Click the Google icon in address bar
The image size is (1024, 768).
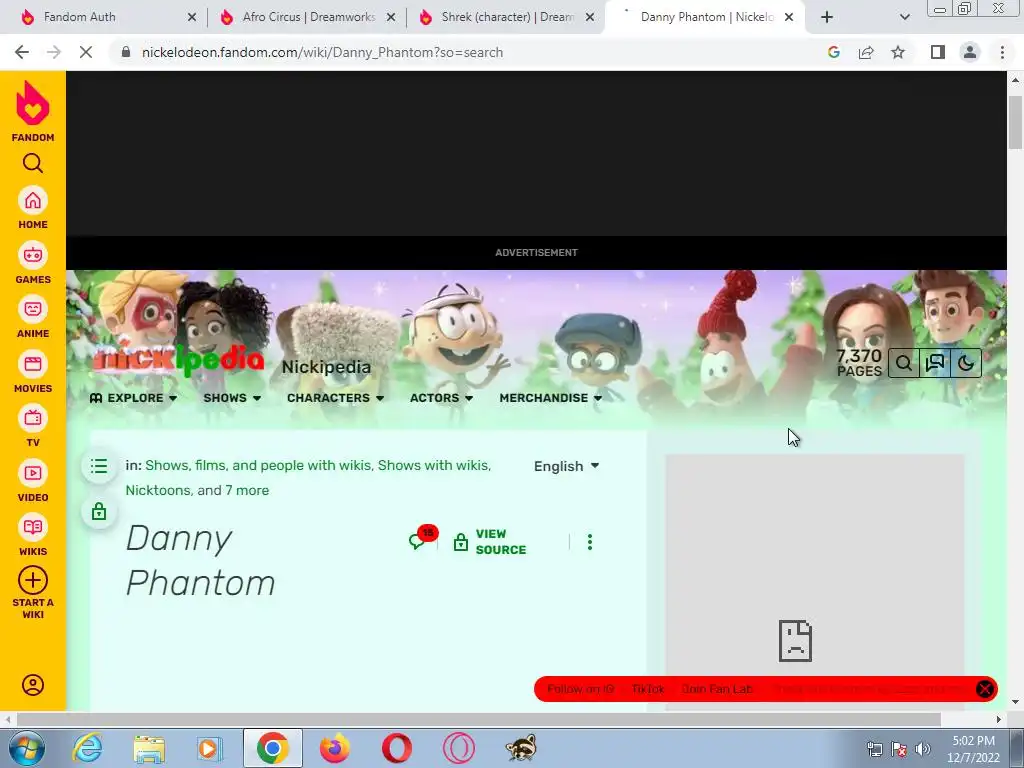[834, 52]
